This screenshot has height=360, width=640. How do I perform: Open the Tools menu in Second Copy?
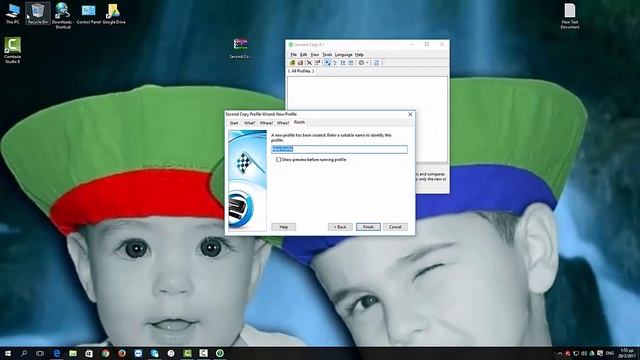coord(327,55)
